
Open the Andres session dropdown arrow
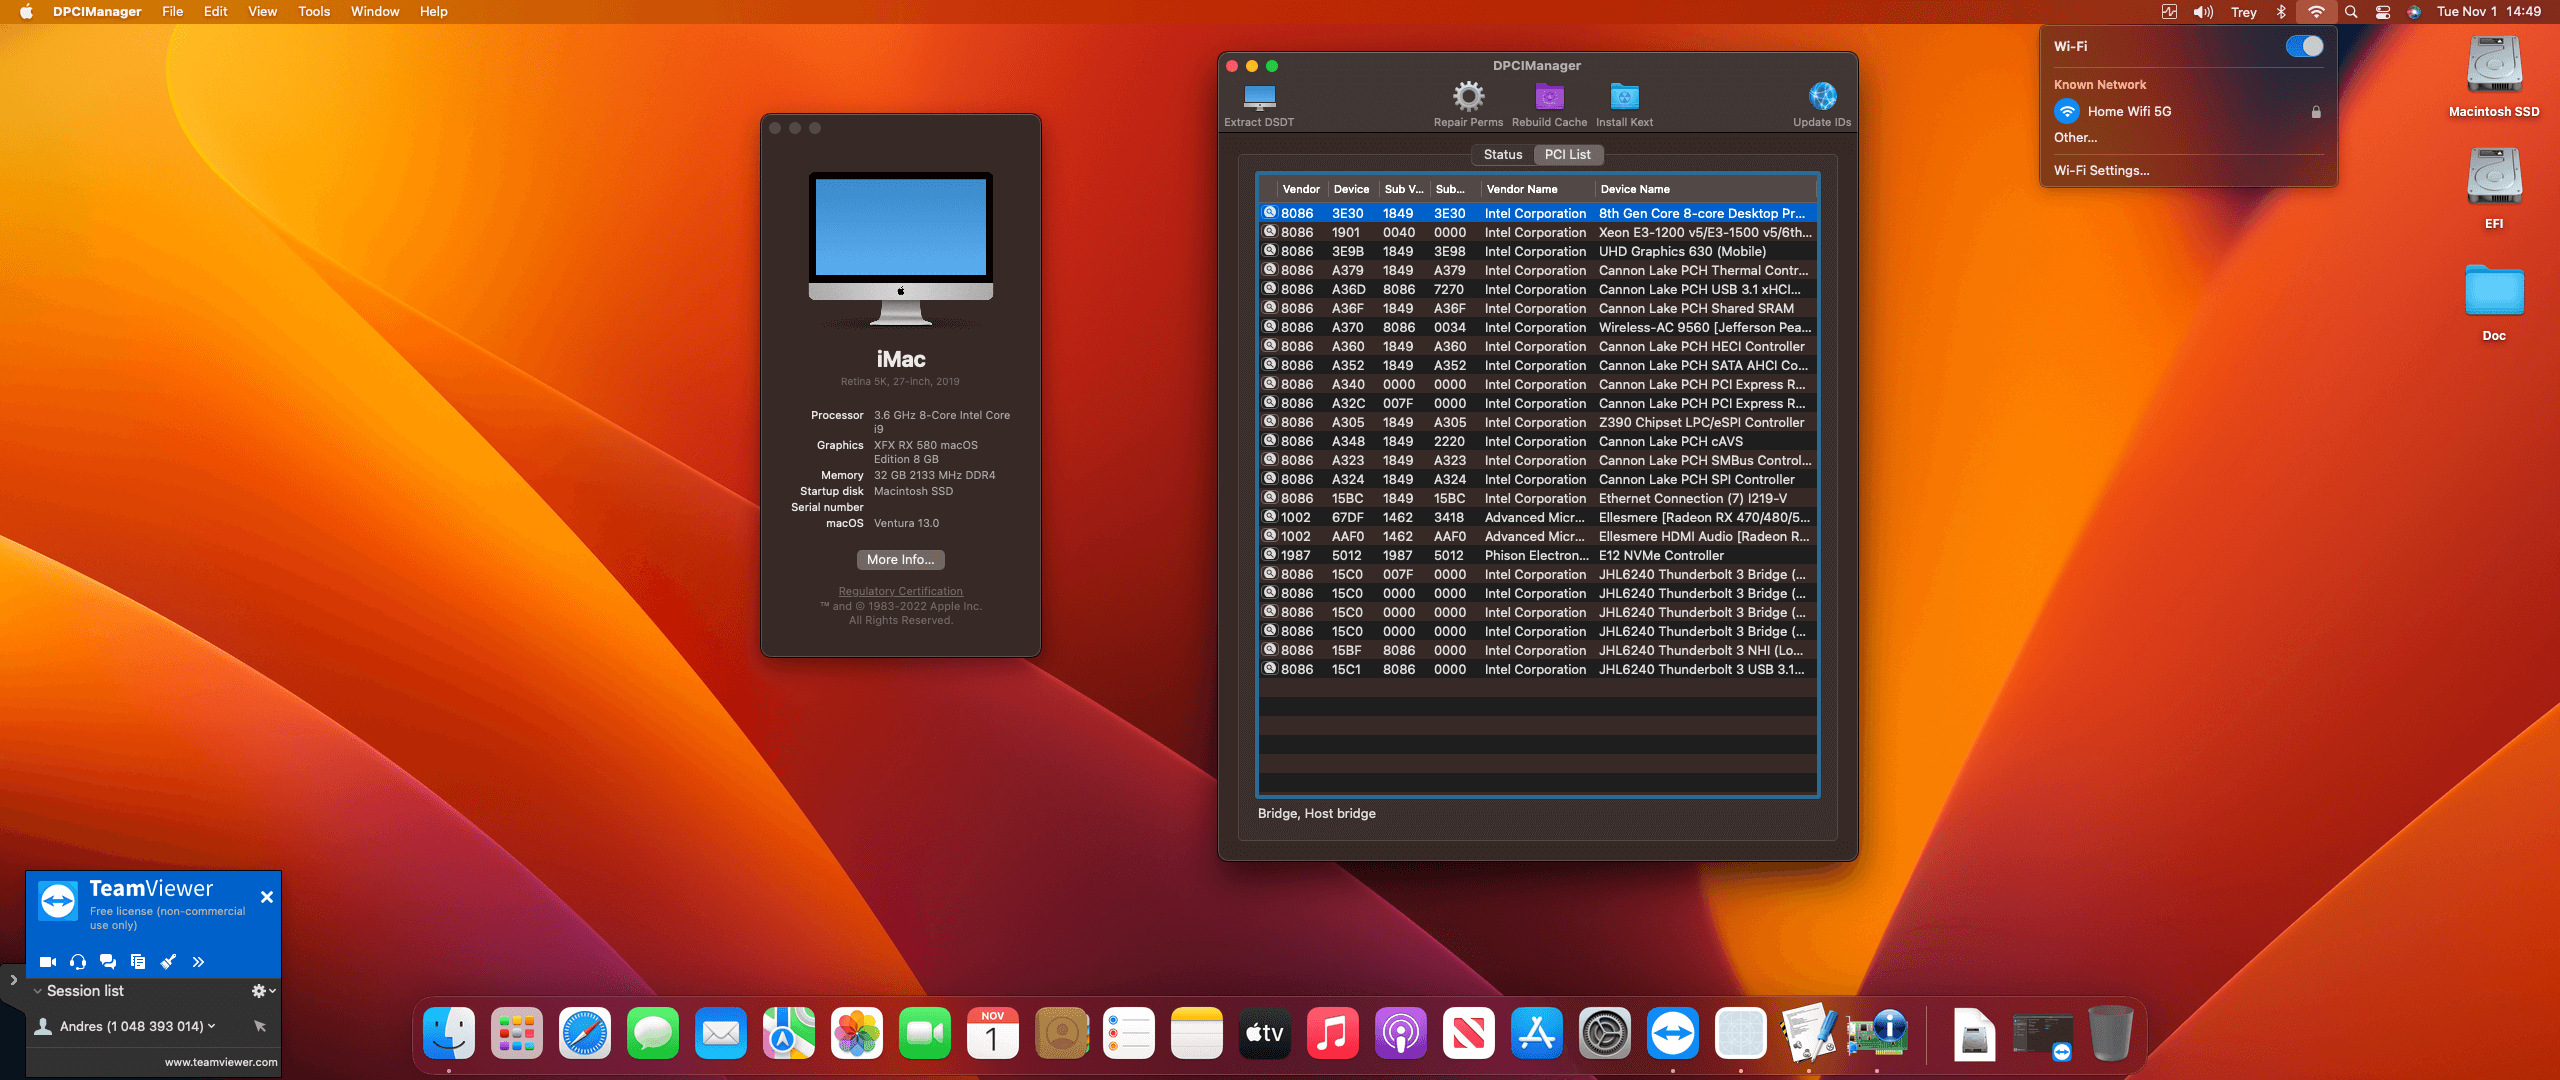(212, 1026)
